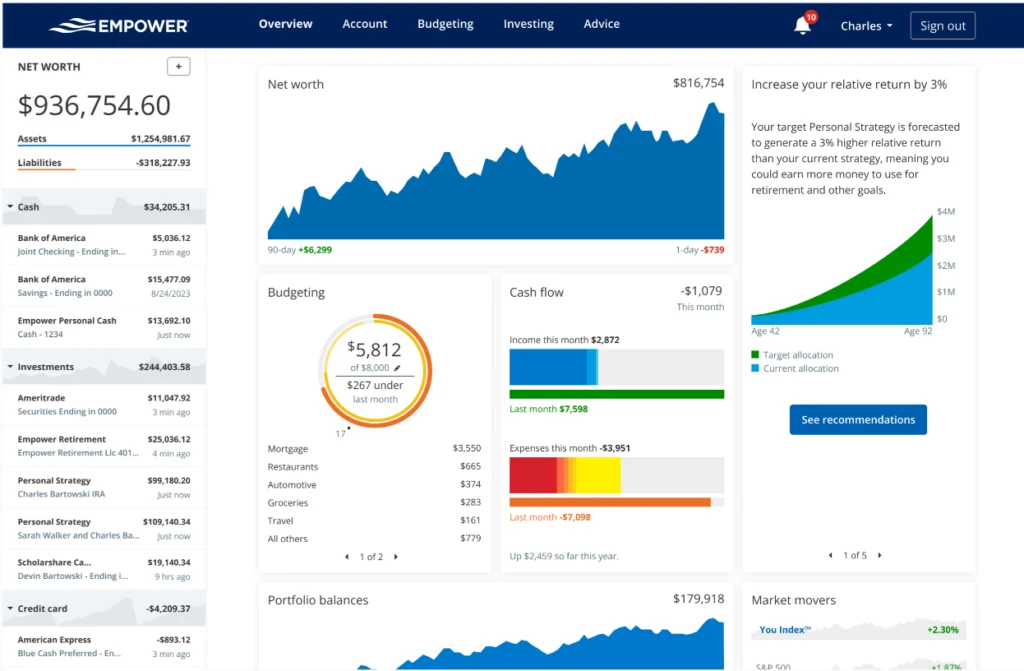The height and width of the screenshot is (671, 1024).
Task: Click the Travel budget category row
Action: tap(374, 521)
